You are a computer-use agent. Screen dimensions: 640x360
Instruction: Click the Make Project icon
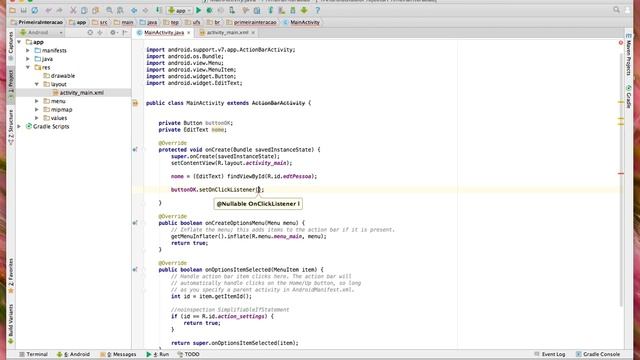point(159,10)
